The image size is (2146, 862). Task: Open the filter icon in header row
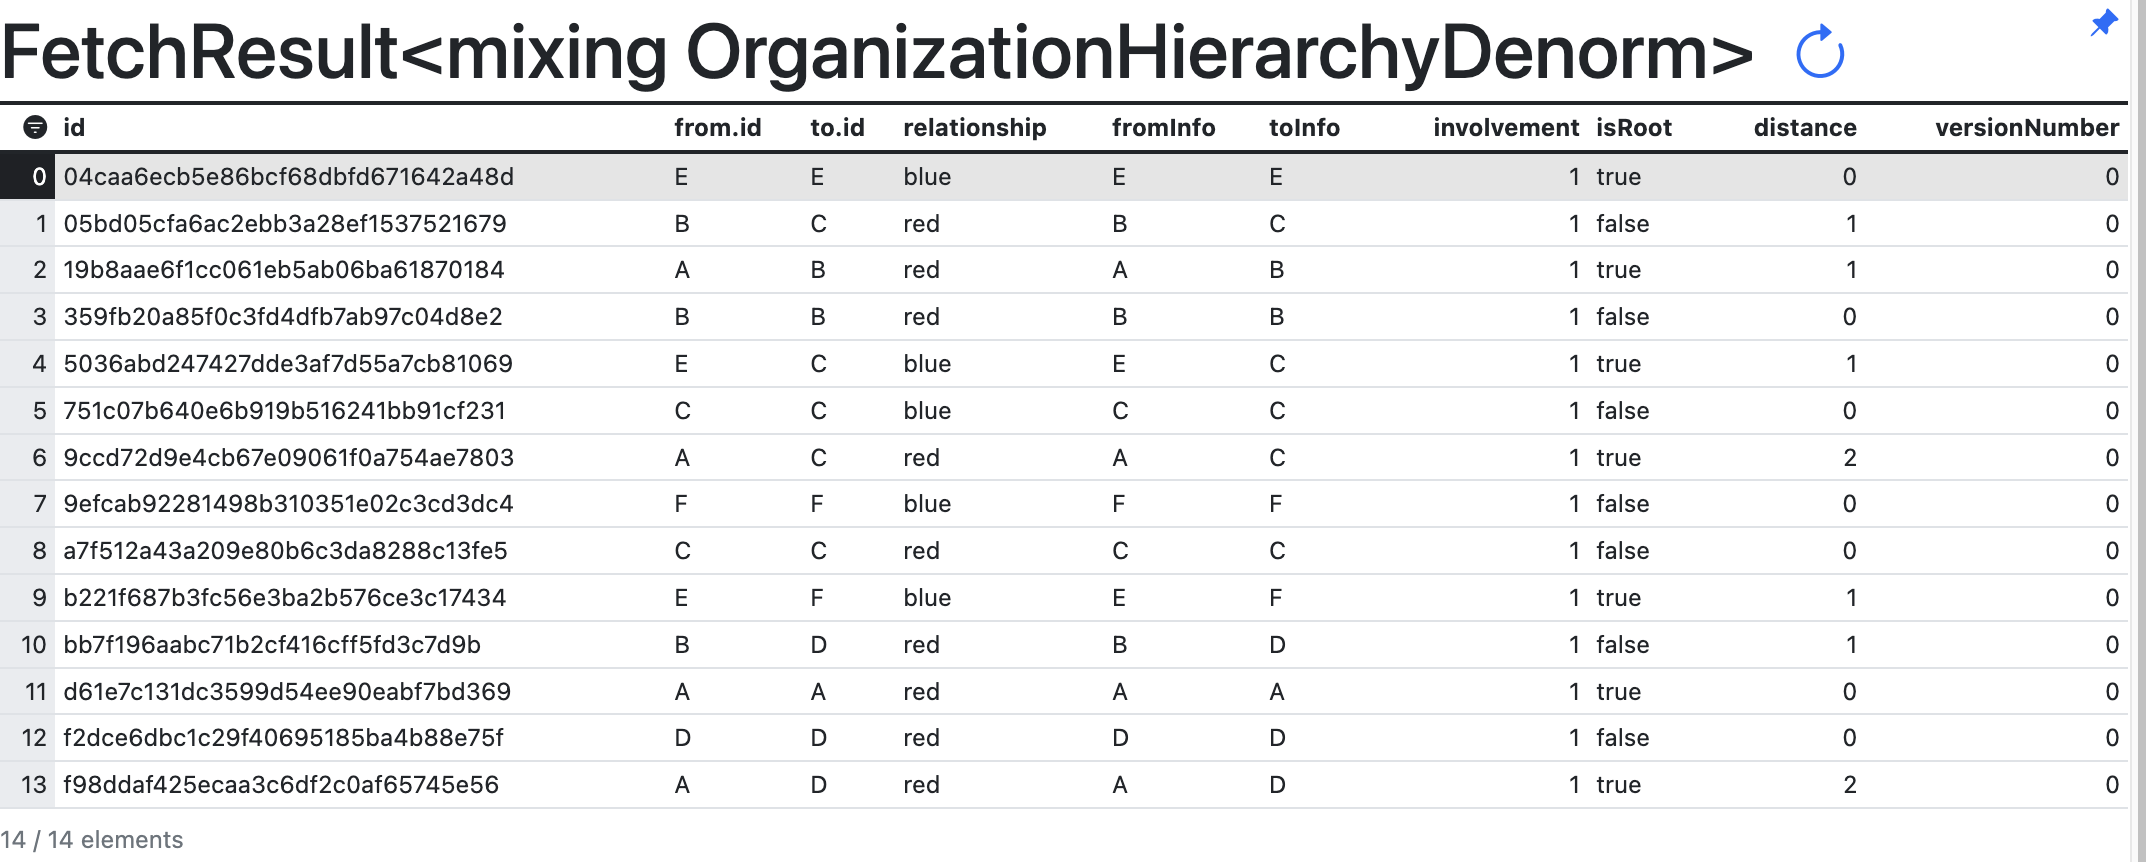[x=35, y=127]
